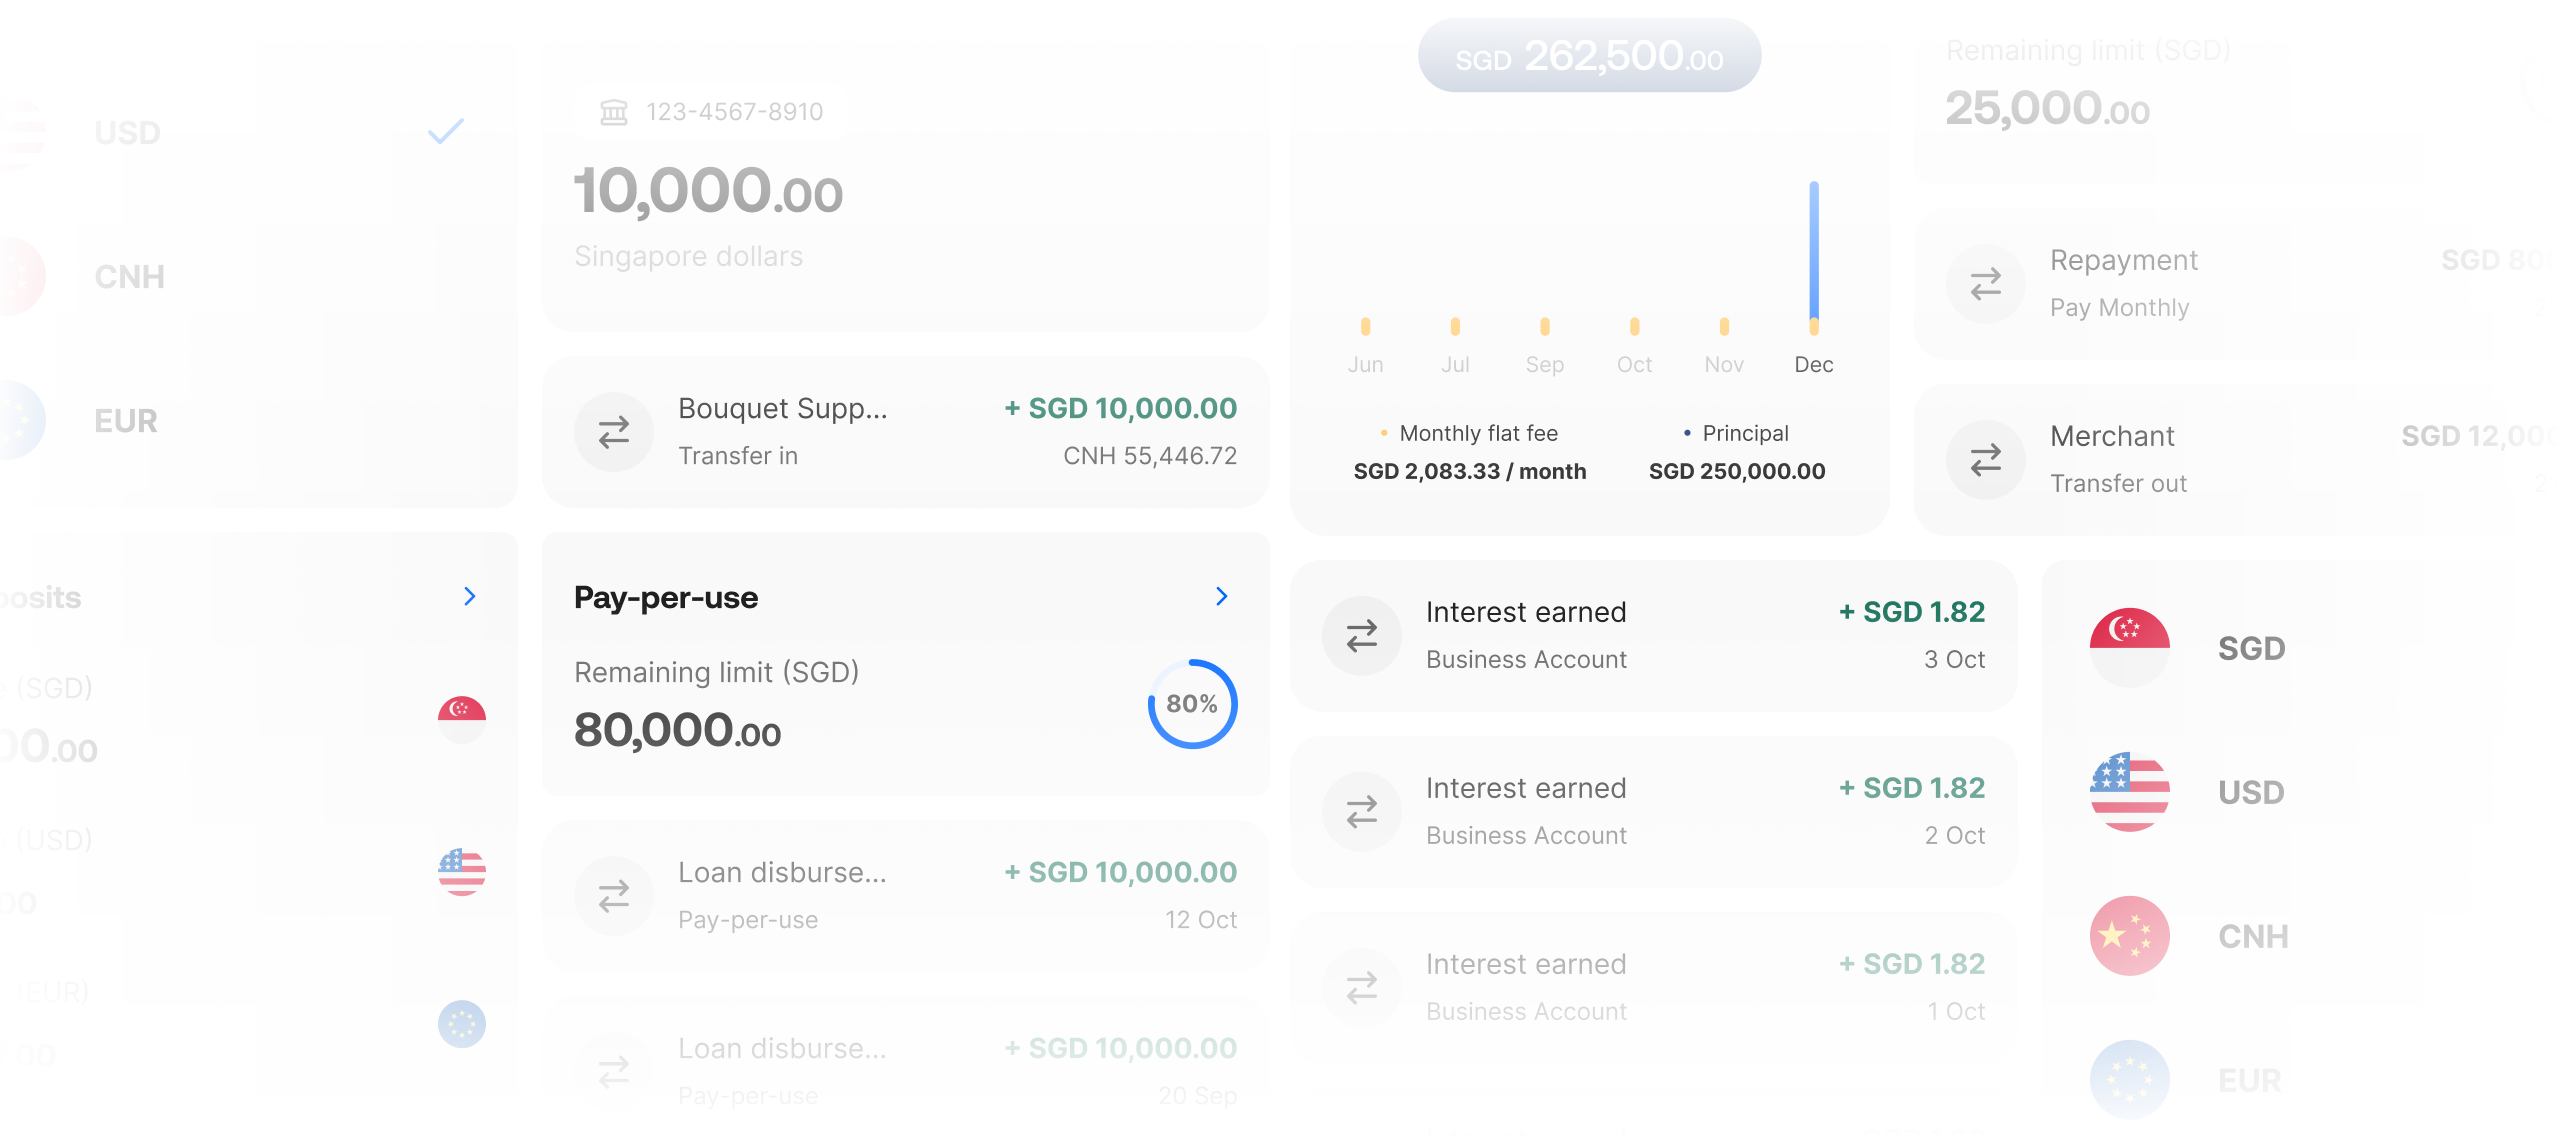Click transfer icon of Loan disburse... 12 Oct

point(613,896)
